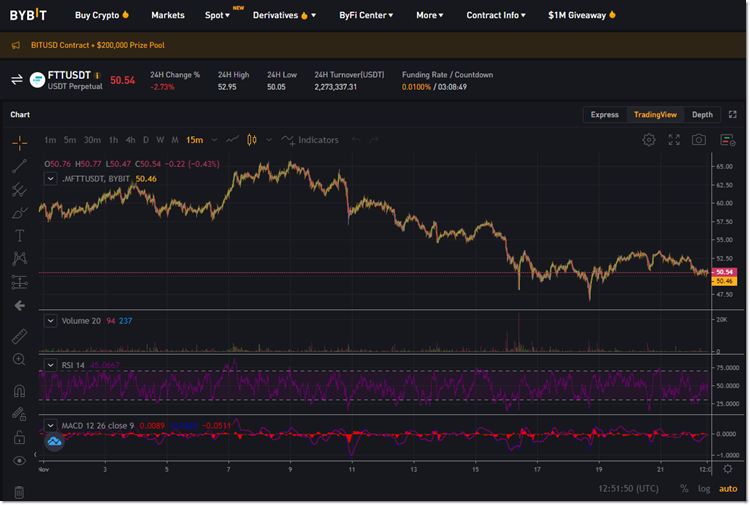The image size is (750, 505).
Task: Take a chart snapshot with camera icon
Action: point(699,140)
